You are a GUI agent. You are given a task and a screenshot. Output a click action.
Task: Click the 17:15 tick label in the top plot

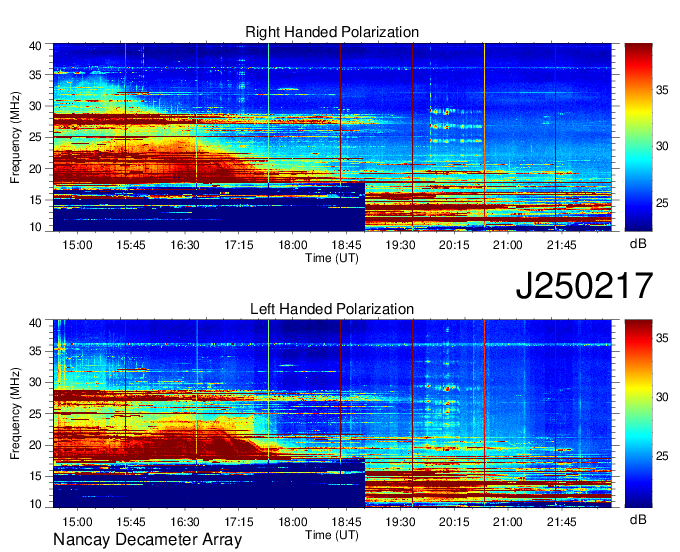point(239,245)
